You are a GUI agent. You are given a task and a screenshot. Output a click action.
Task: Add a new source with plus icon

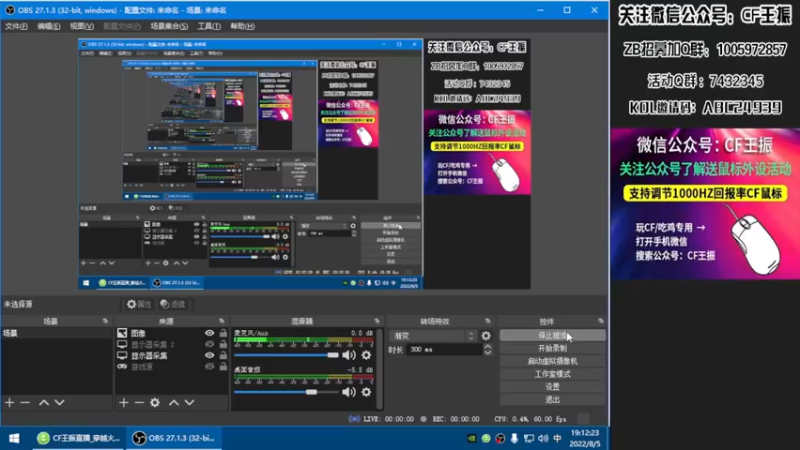coord(123,403)
